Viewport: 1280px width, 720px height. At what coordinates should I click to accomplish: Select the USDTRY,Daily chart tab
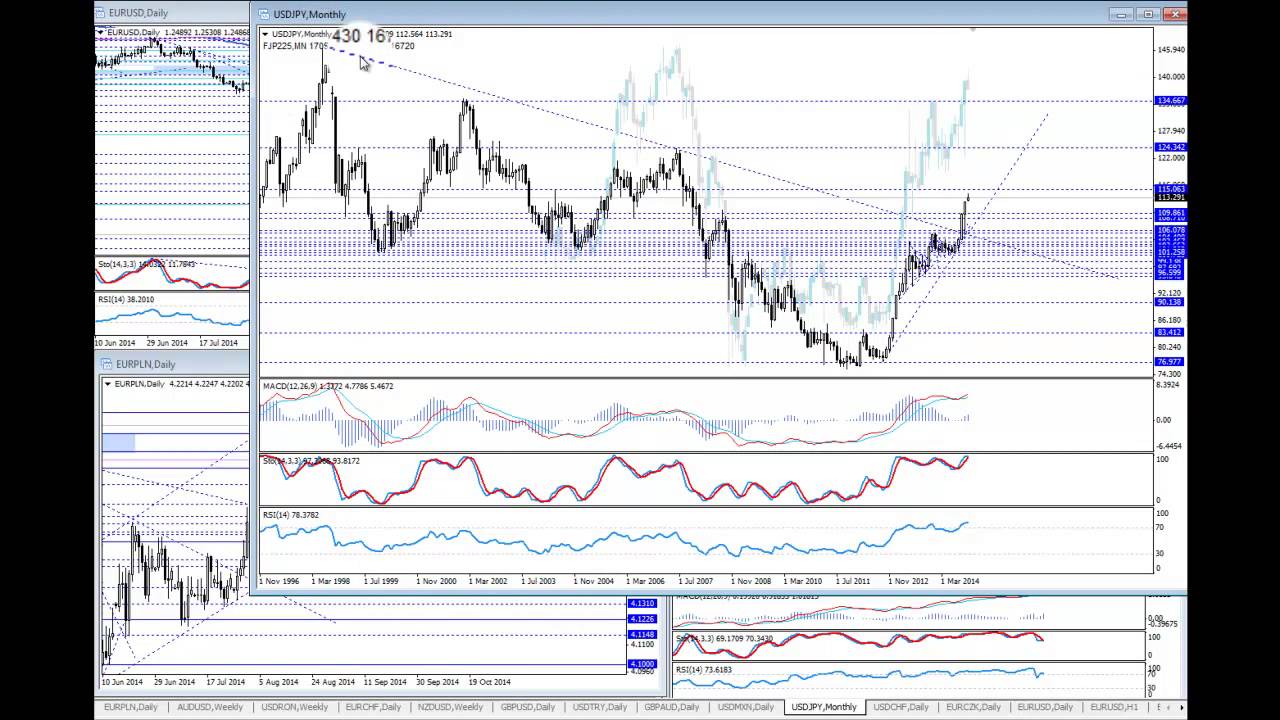click(x=600, y=707)
